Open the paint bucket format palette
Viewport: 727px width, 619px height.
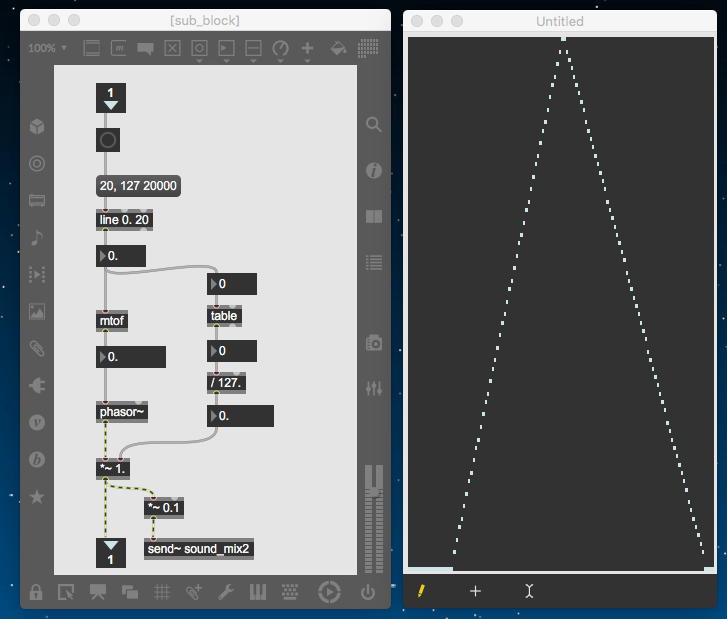(x=338, y=48)
